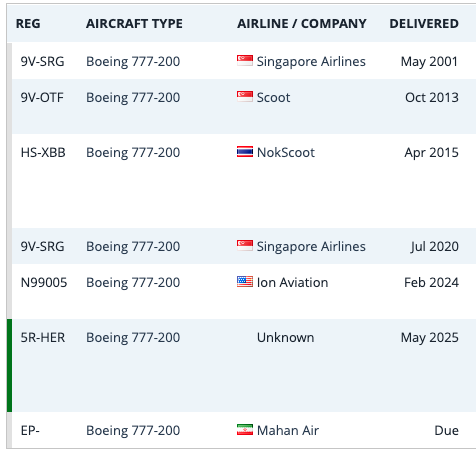Click Singapore flag in May 2001 row
The width and height of the screenshot is (476, 450).
point(245,61)
